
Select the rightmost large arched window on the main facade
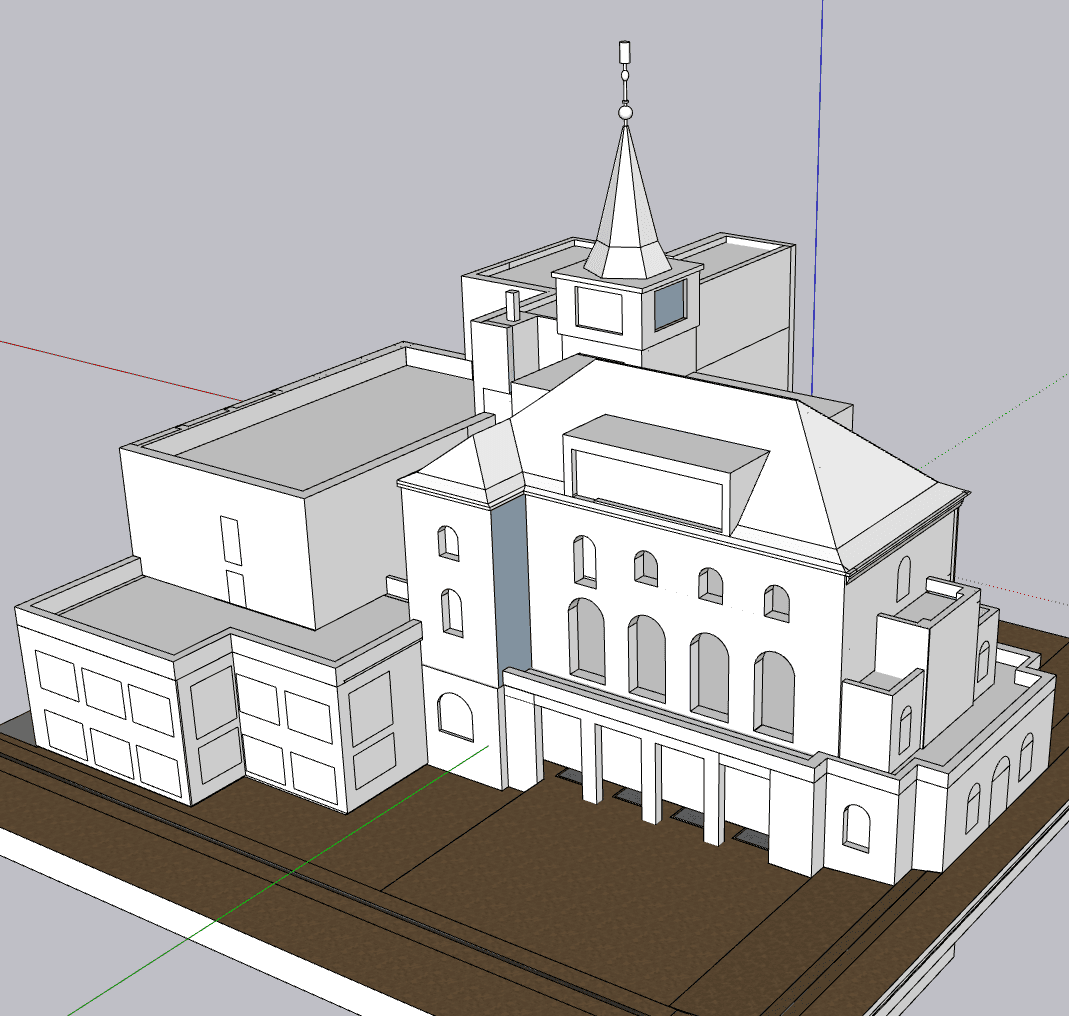click(x=774, y=696)
